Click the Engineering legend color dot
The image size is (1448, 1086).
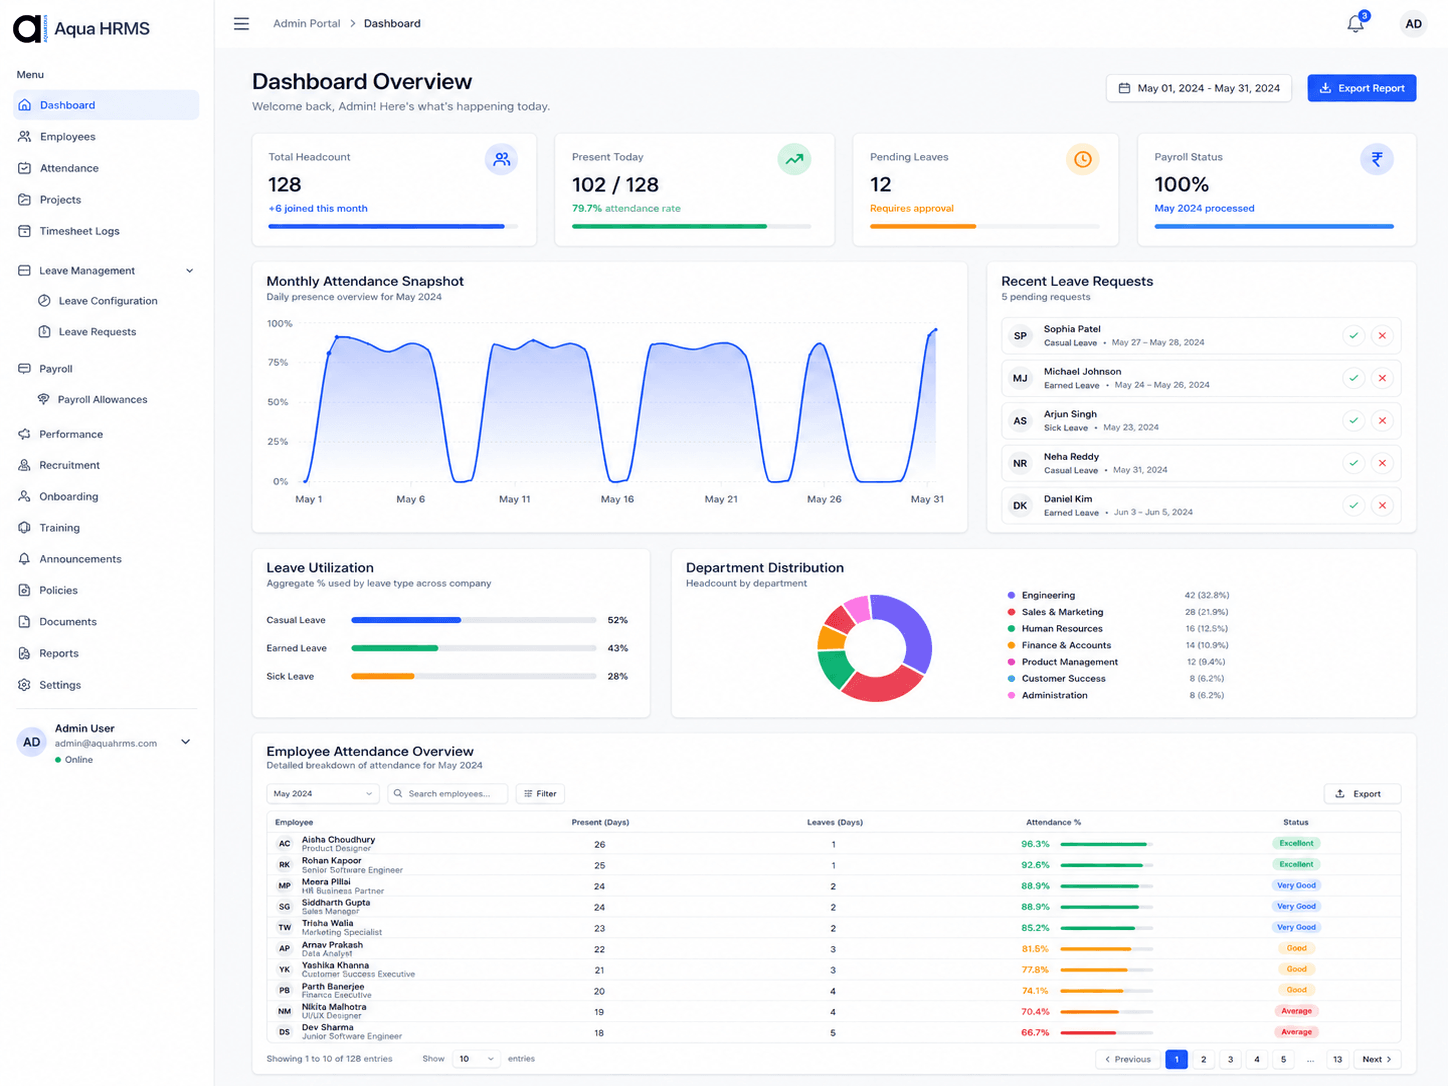pyautogui.click(x=1011, y=595)
